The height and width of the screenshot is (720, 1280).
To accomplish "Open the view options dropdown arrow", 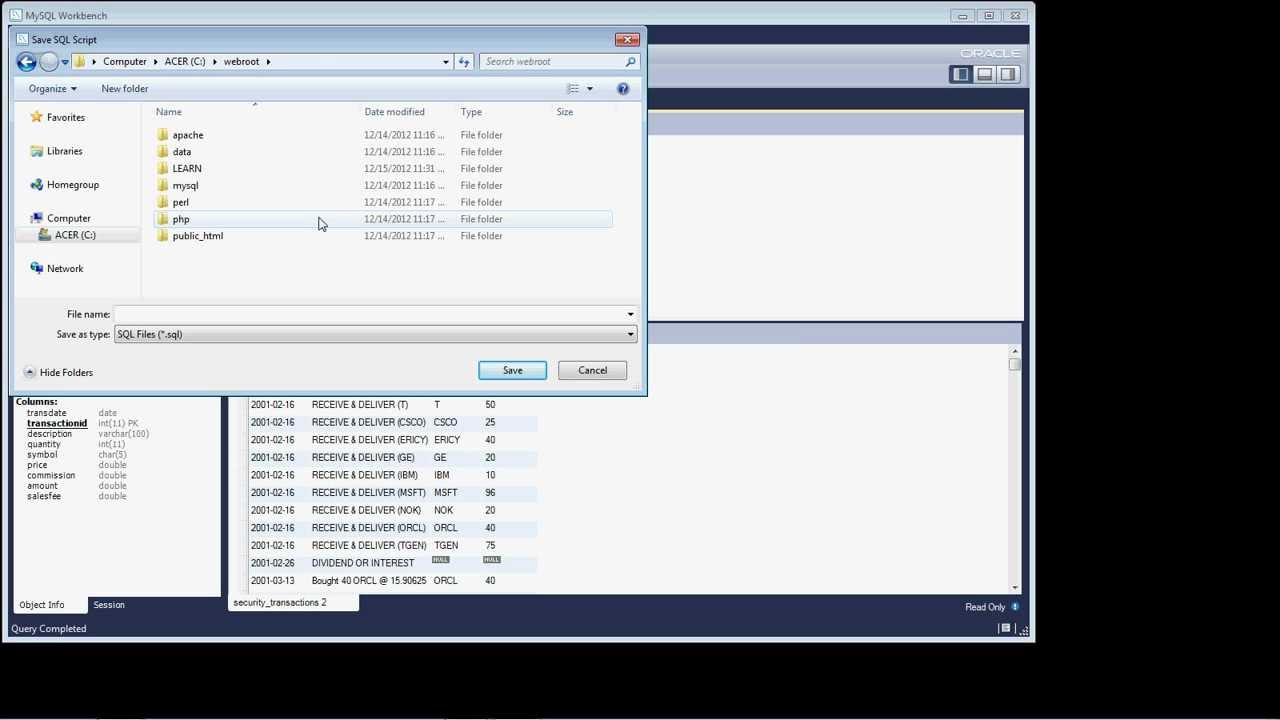I will coord(590,89).
